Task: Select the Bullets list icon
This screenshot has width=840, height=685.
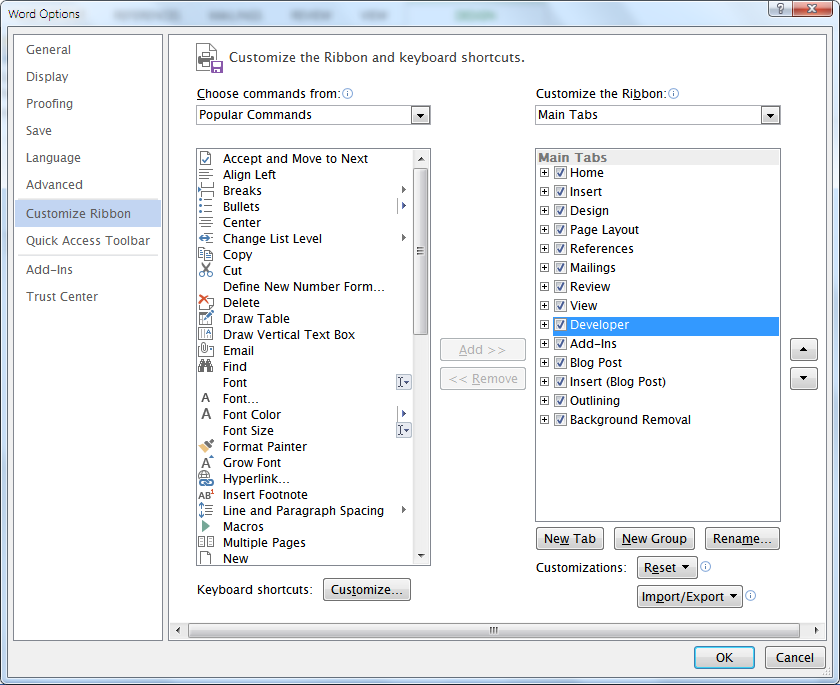Action: click(206, 206)
